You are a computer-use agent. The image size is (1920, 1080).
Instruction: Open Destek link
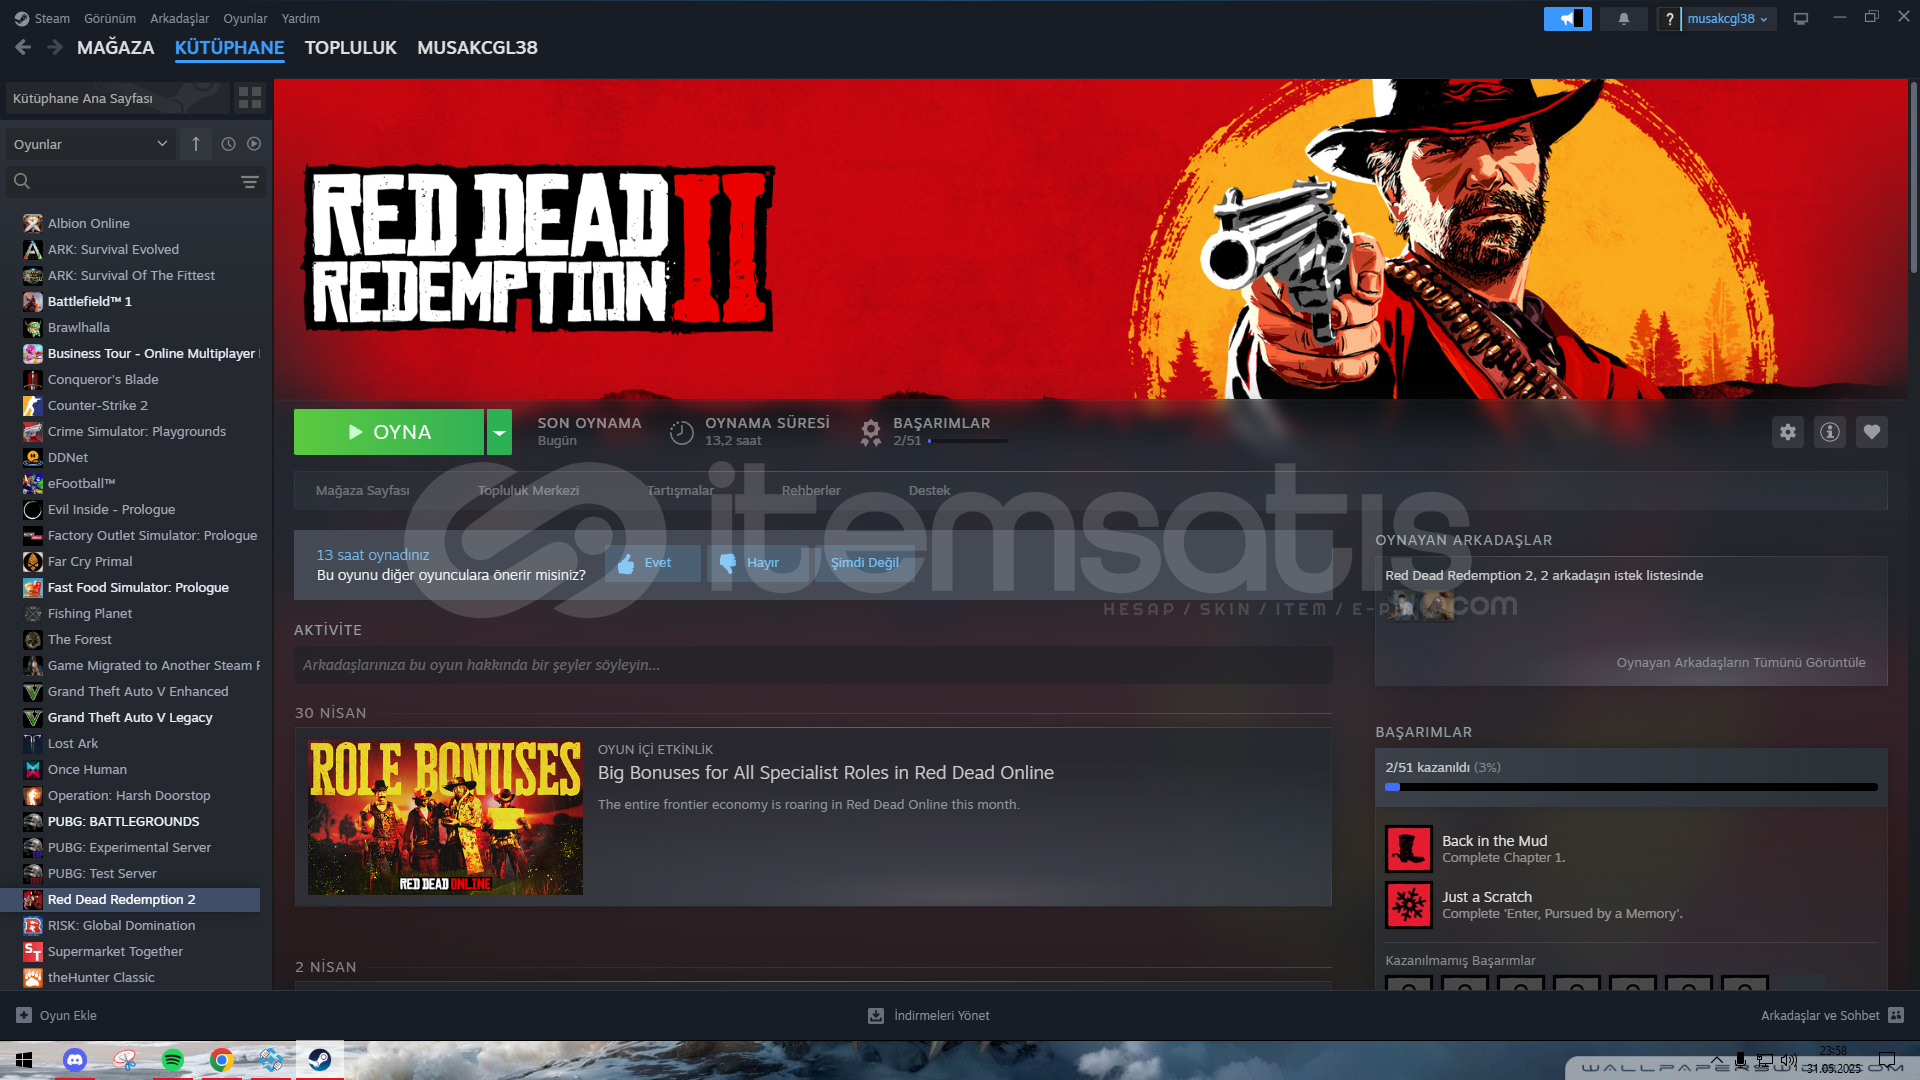pyautogui.click(x=929, y=490)
